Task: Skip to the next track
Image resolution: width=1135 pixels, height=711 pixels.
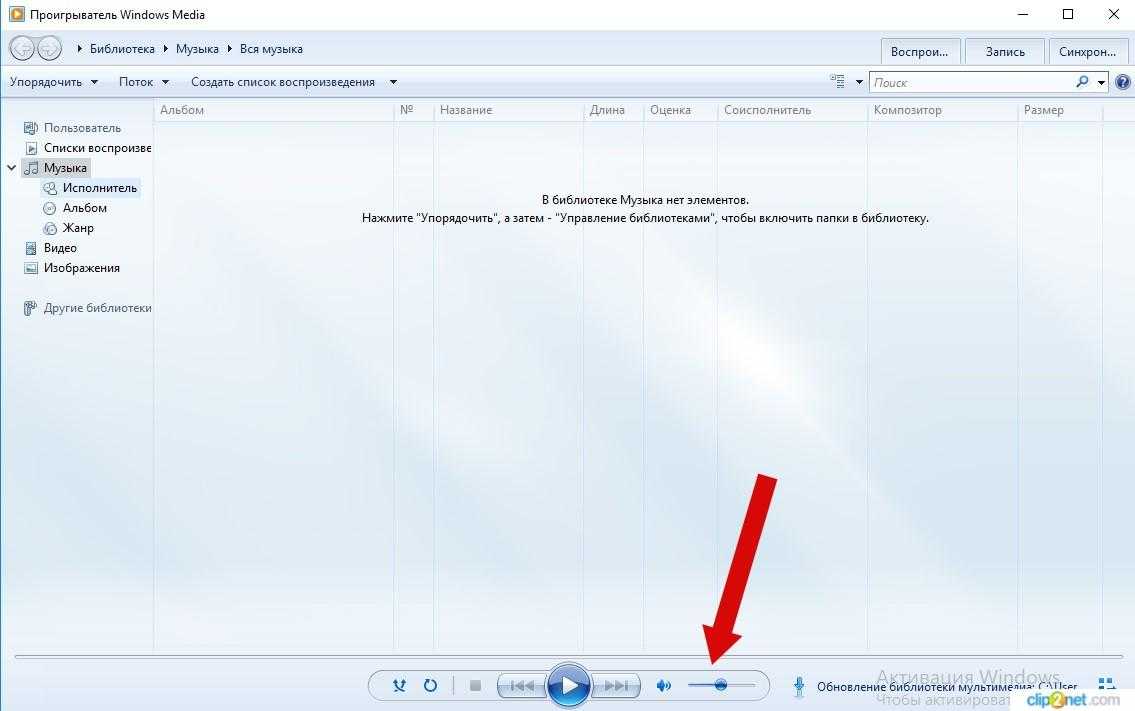Action: tap(616, 686)
